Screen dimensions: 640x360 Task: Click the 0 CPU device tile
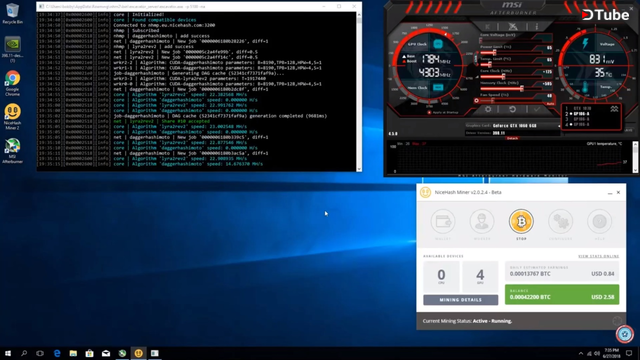(x=441, y=276)
